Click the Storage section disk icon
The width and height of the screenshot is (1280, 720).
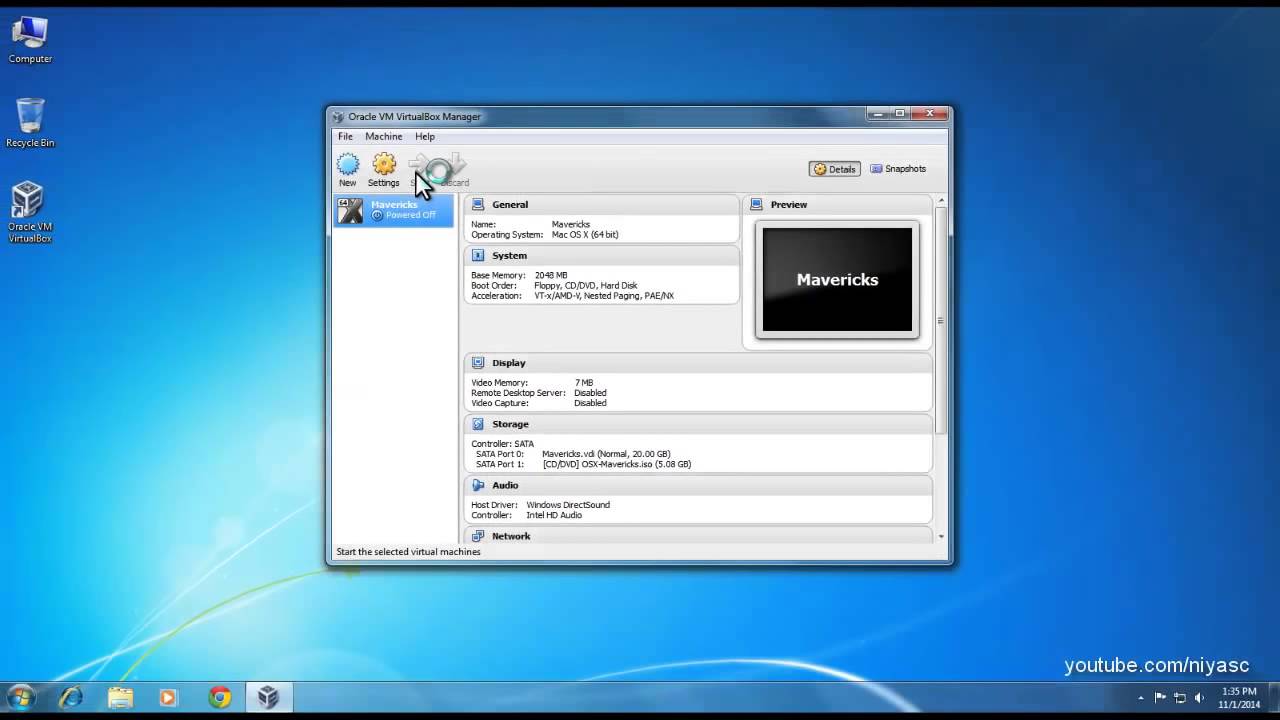(x=478, y=424)
